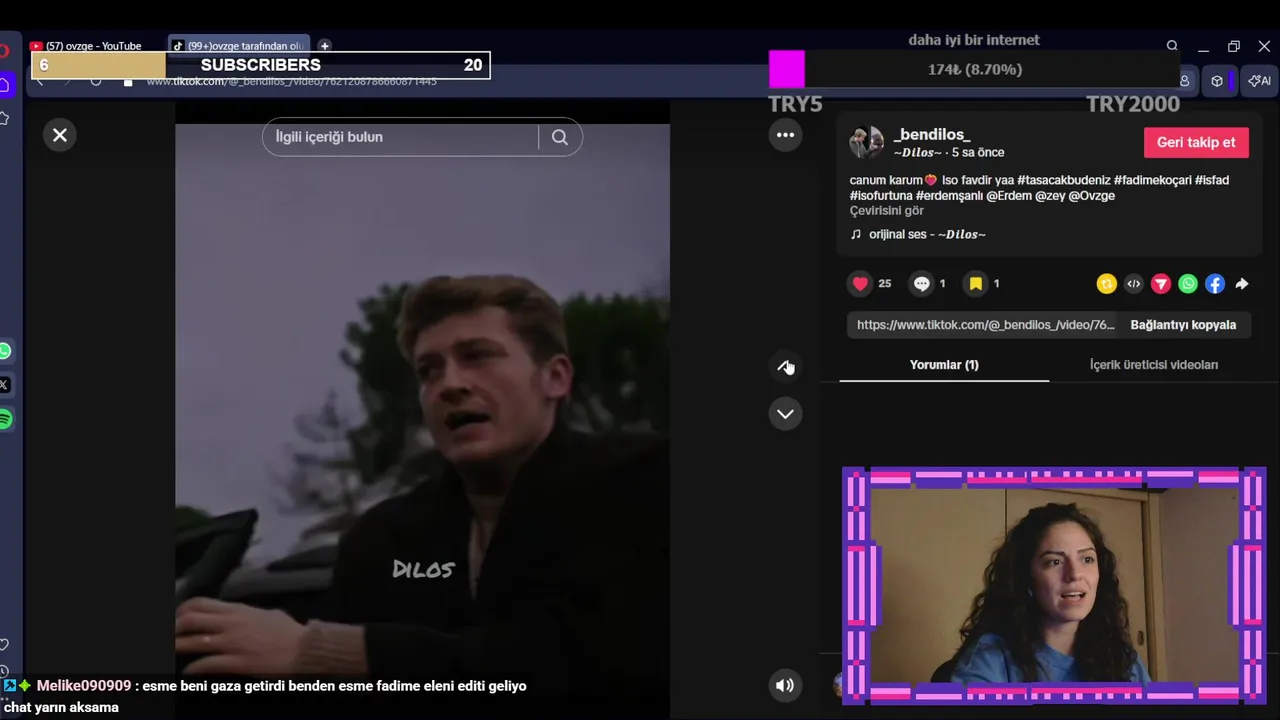
Task: Switch to 'Yorumlar (1)' tab
Action: 944,365
